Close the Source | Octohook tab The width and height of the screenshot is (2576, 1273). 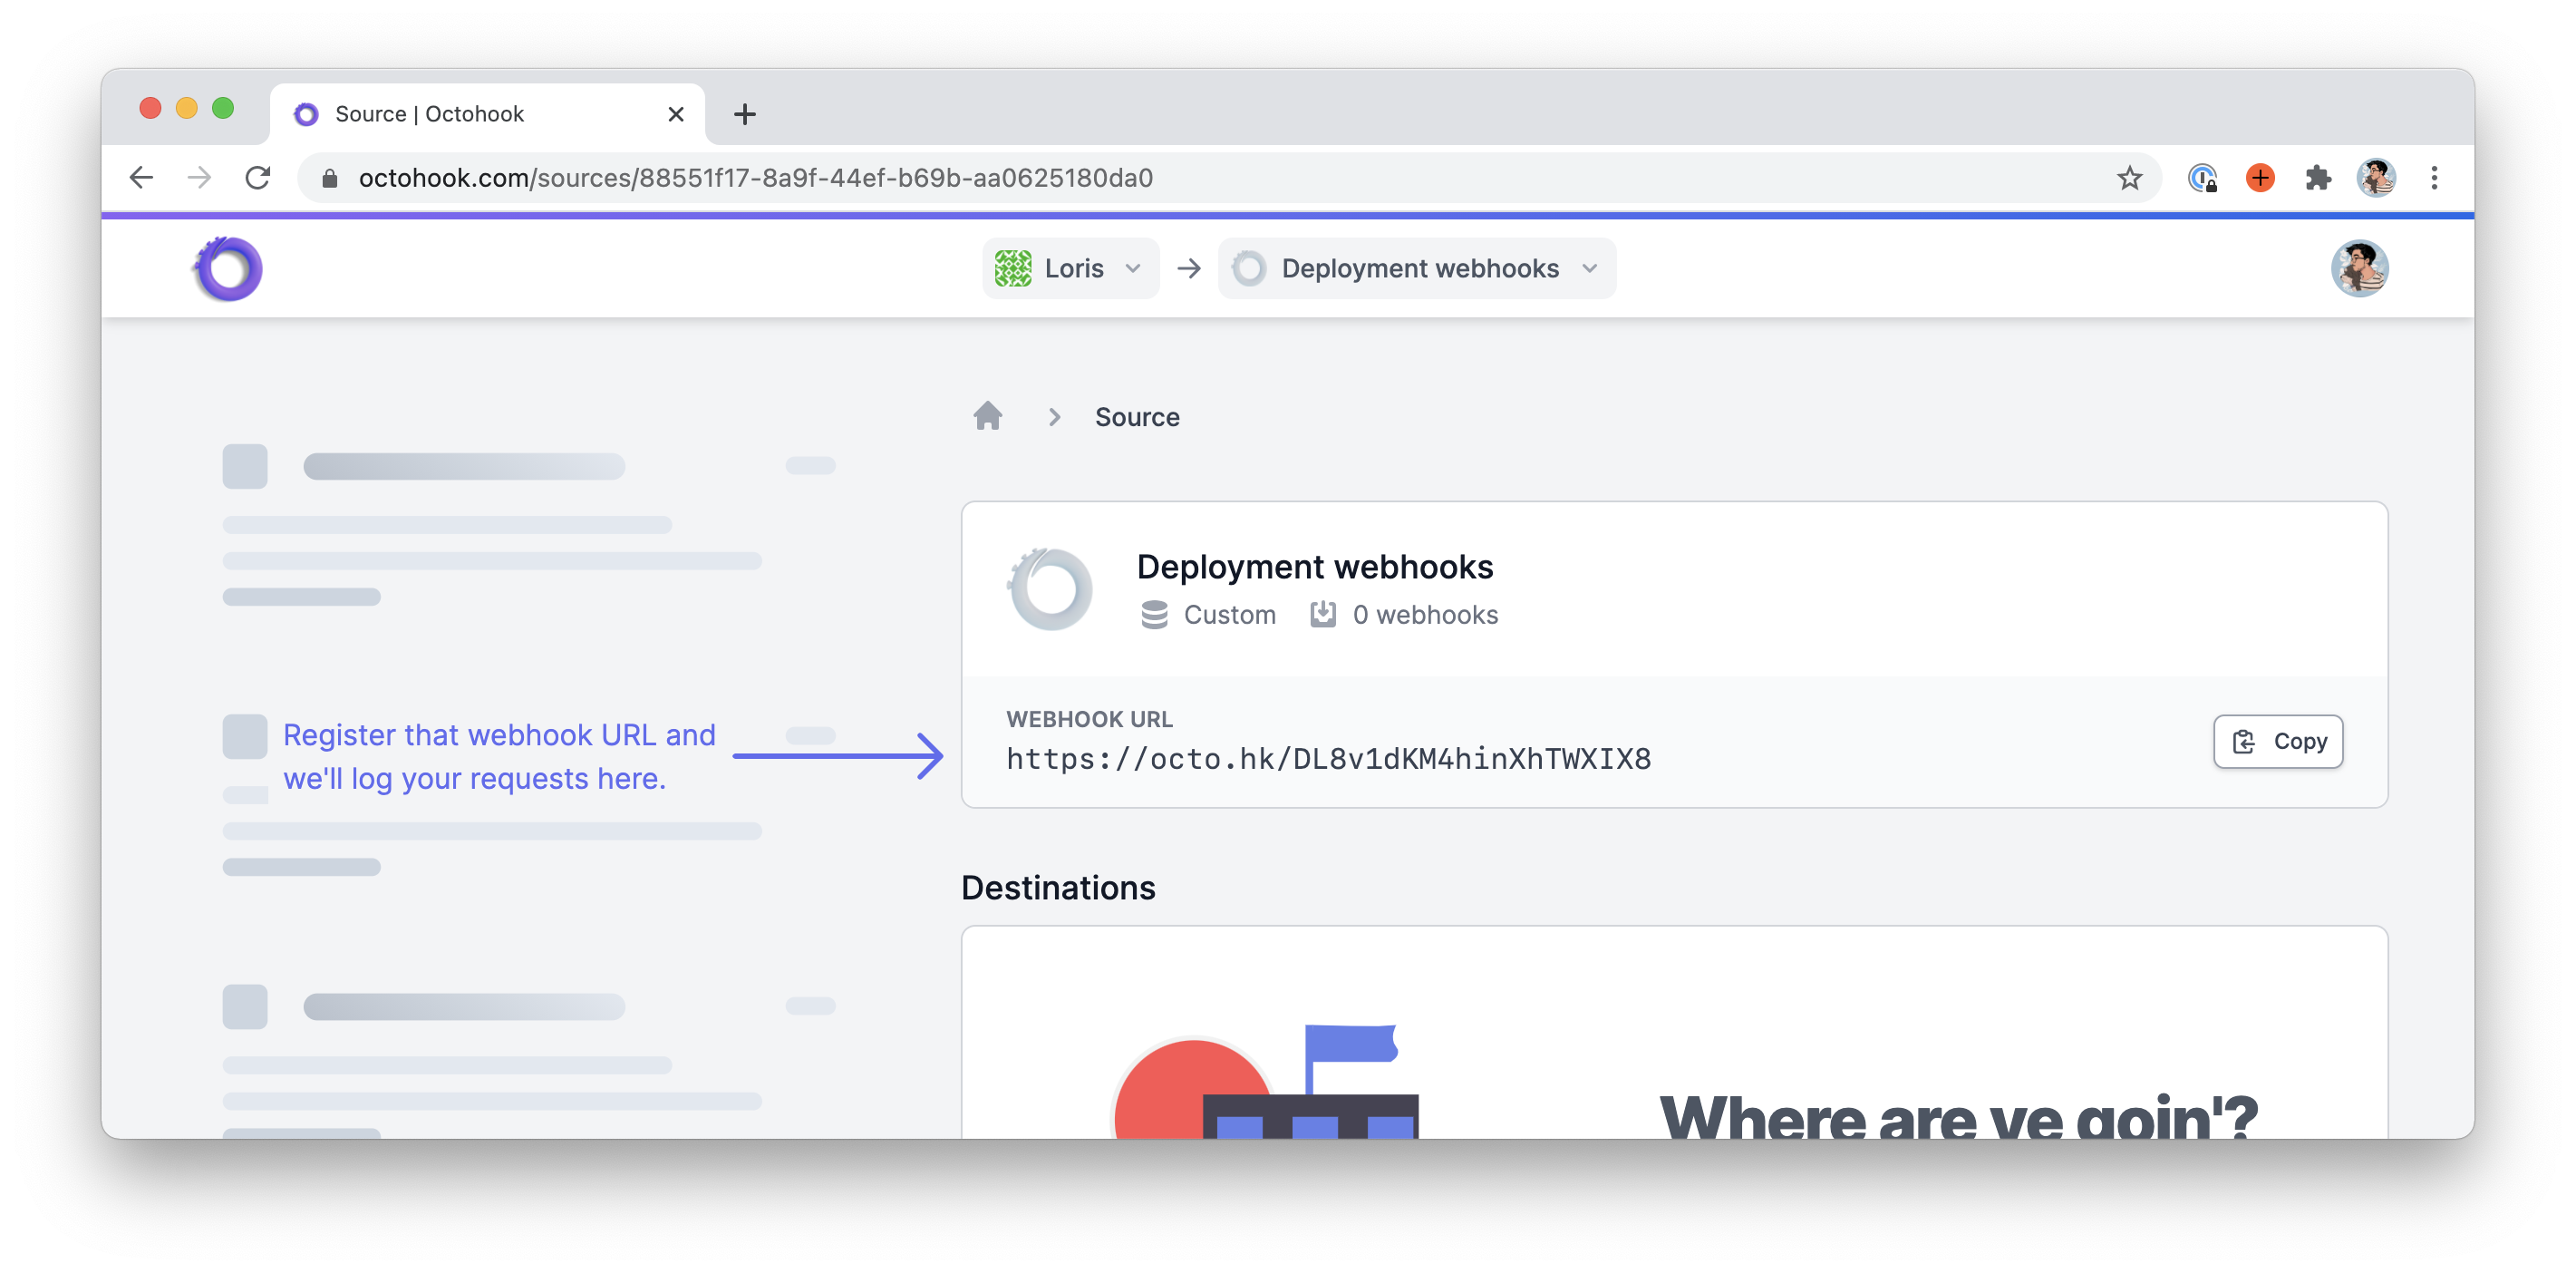[676, 114]
